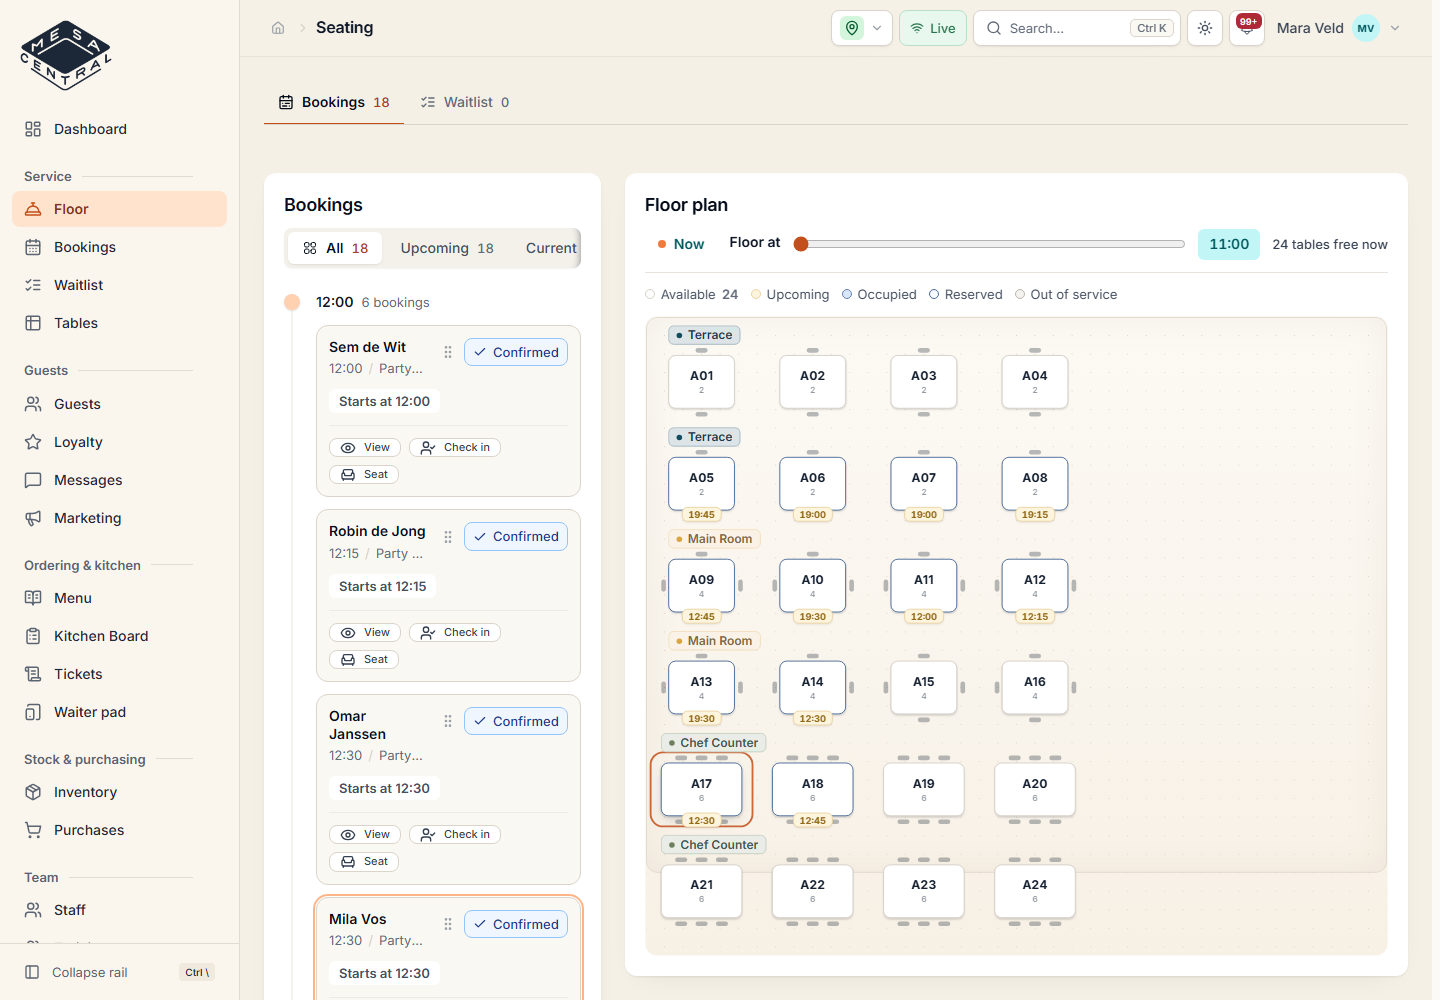The width and height of the screenshot is (1440, 1000).
Task: Click the Search input field
Action: coord(1076,28)
